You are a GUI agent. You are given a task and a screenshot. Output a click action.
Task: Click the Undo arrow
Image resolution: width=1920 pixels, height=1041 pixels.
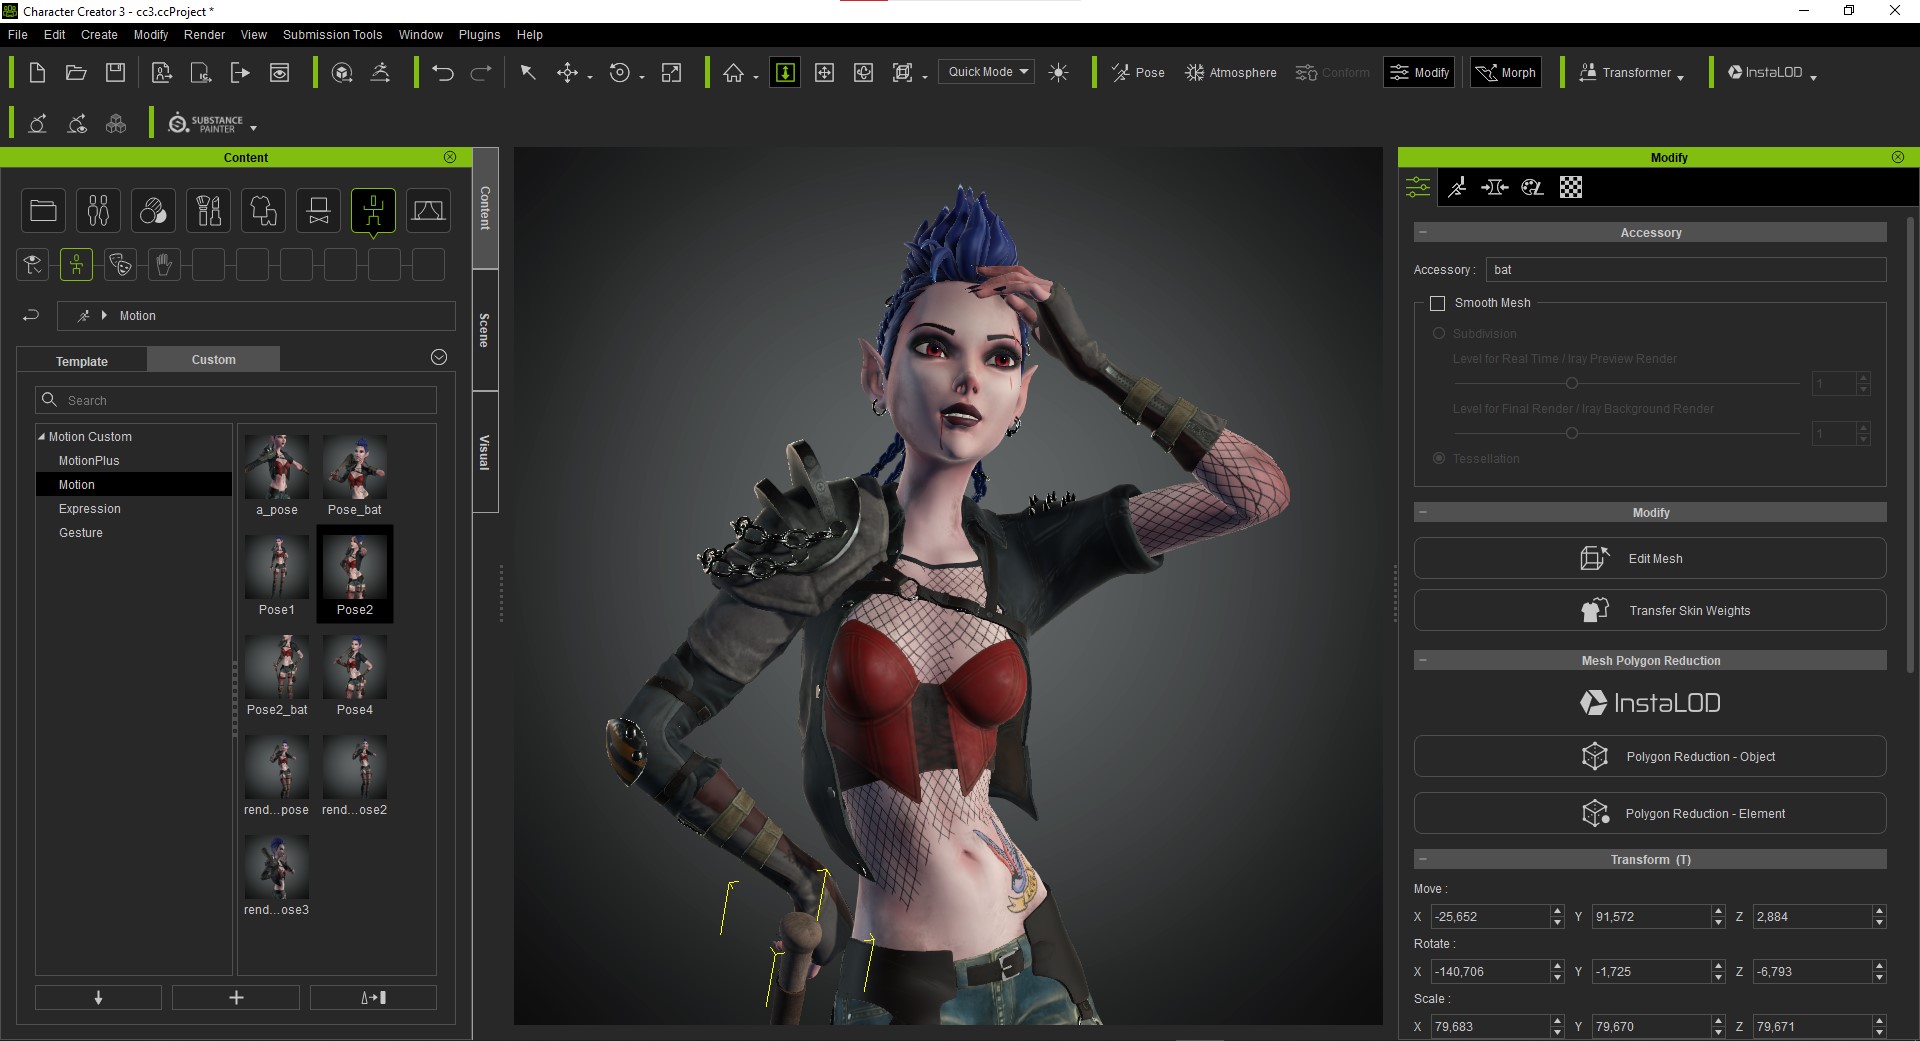pyautogui.click(x=443, y=72)
